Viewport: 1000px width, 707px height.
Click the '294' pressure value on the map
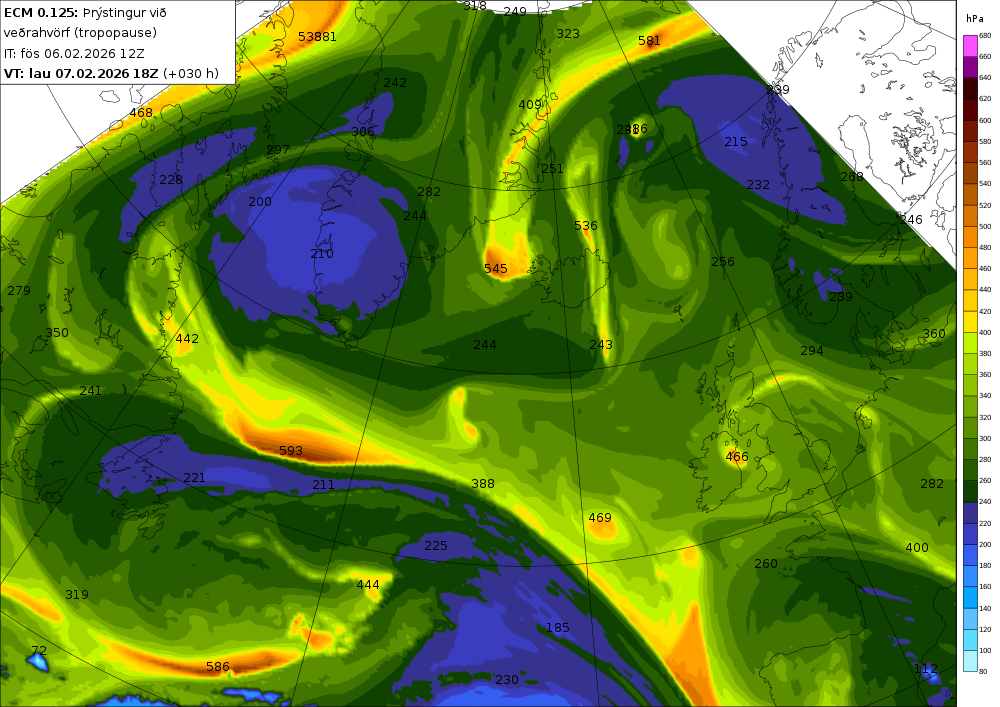coord(812,351)
